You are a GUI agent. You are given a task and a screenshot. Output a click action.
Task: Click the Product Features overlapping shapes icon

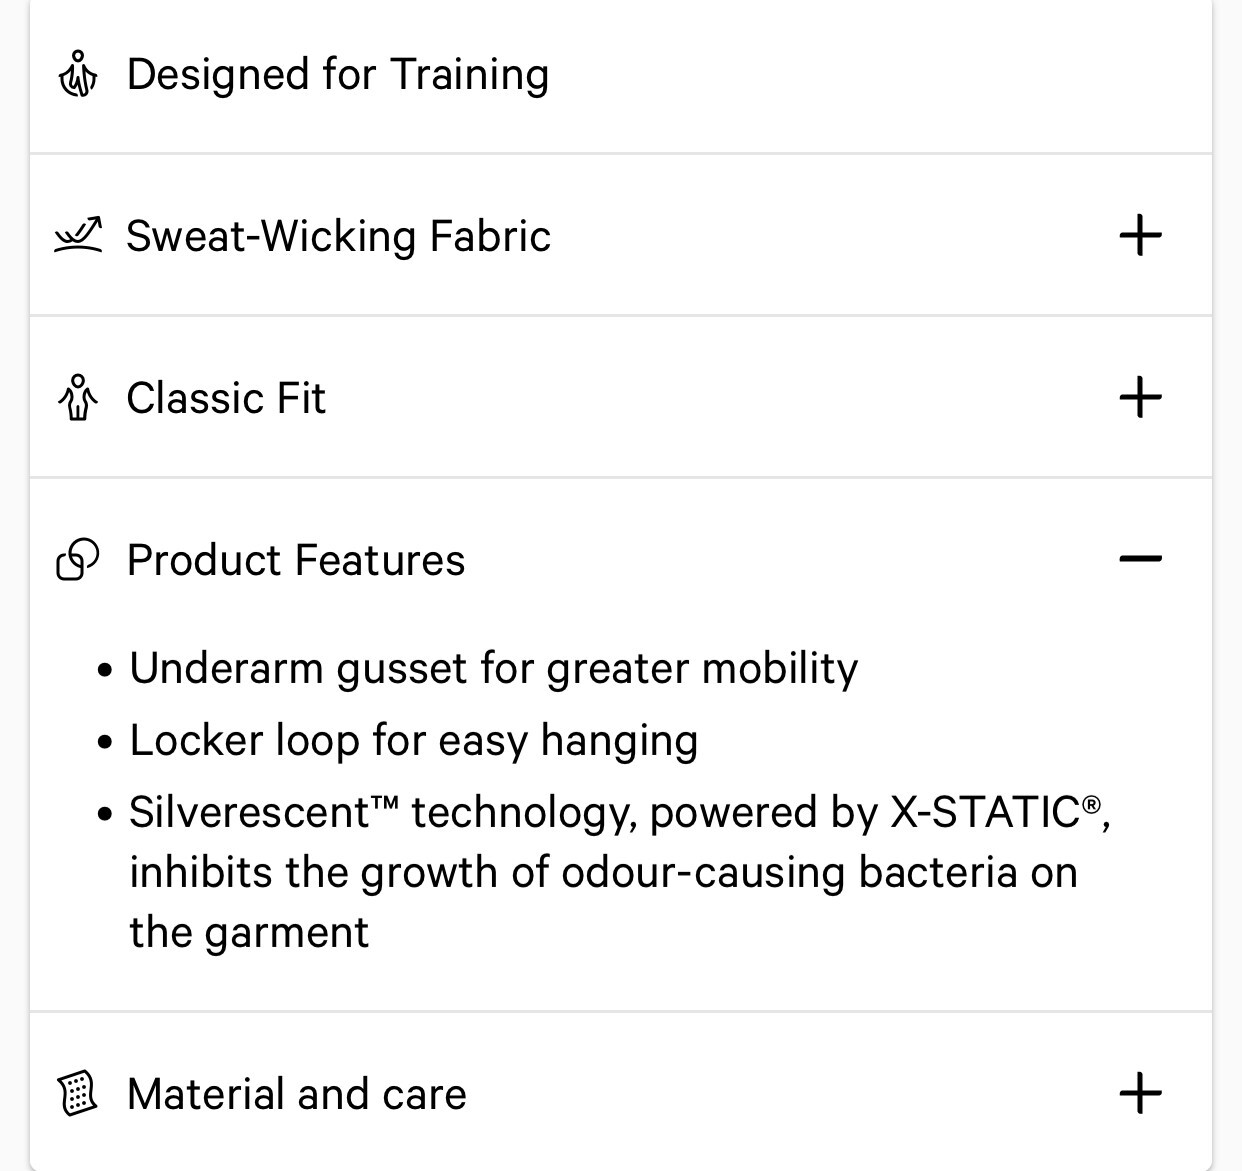tap(78, 559)
